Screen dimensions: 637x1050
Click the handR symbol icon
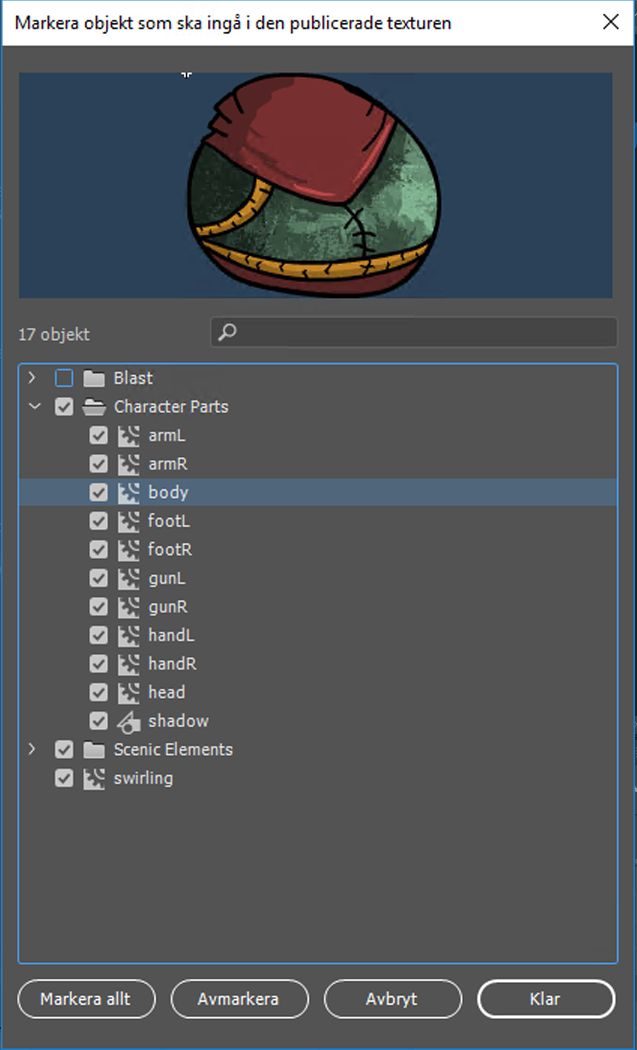pyautogui.click(x=129, y=664)
